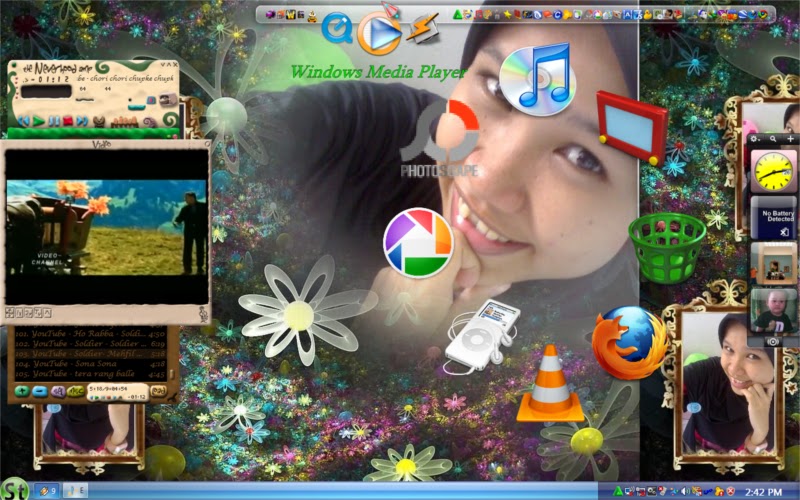Select playlist item 105 tera rang balle
This screenshot has width=800, height=500.
(90, 374)
